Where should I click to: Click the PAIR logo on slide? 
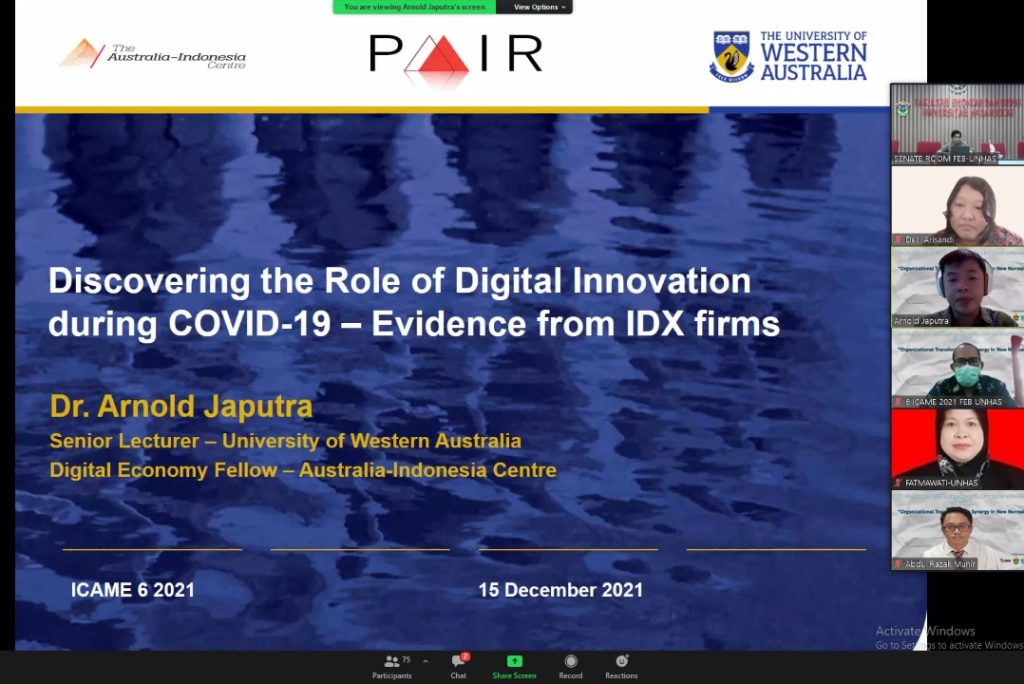(455, 56)
